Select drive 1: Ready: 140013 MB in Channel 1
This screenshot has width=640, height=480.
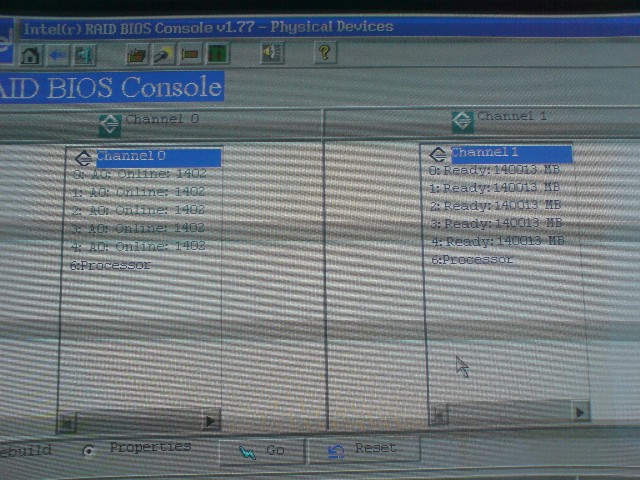(495, 188)
